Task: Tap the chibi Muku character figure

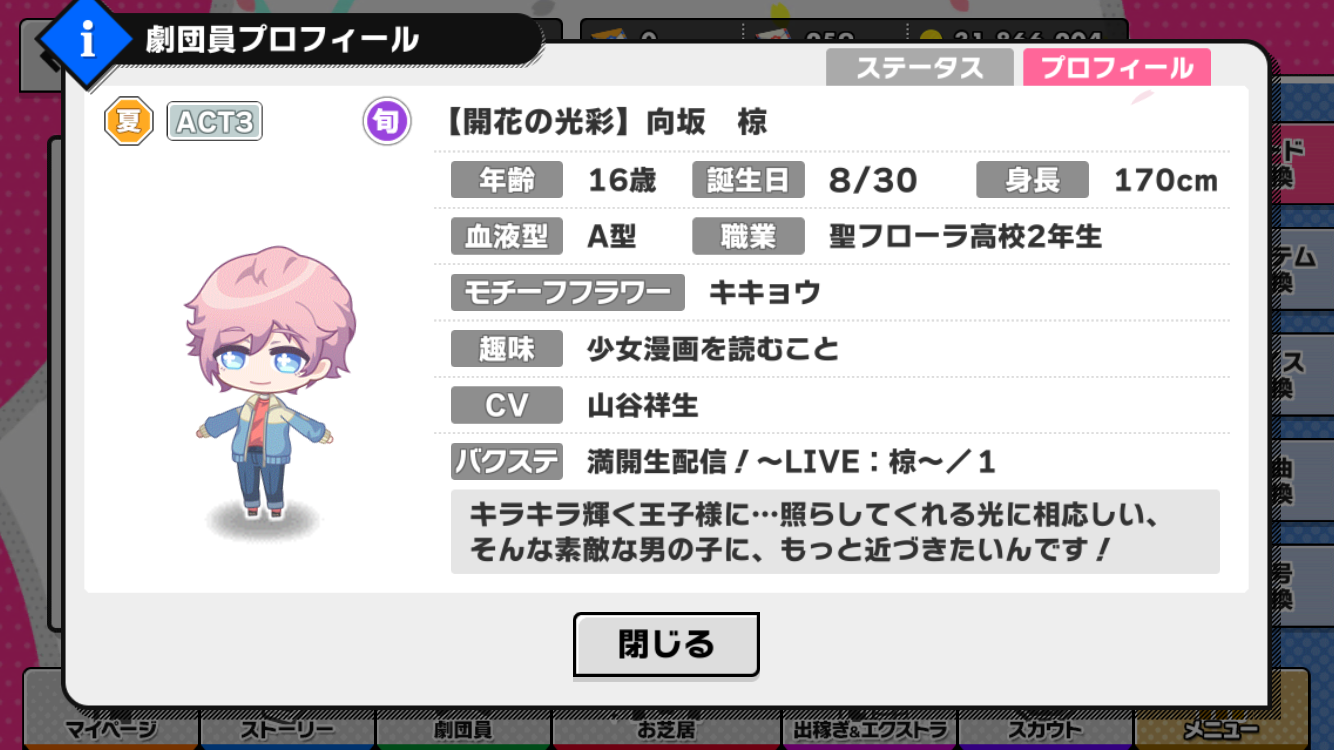Action: pos(268,383)
